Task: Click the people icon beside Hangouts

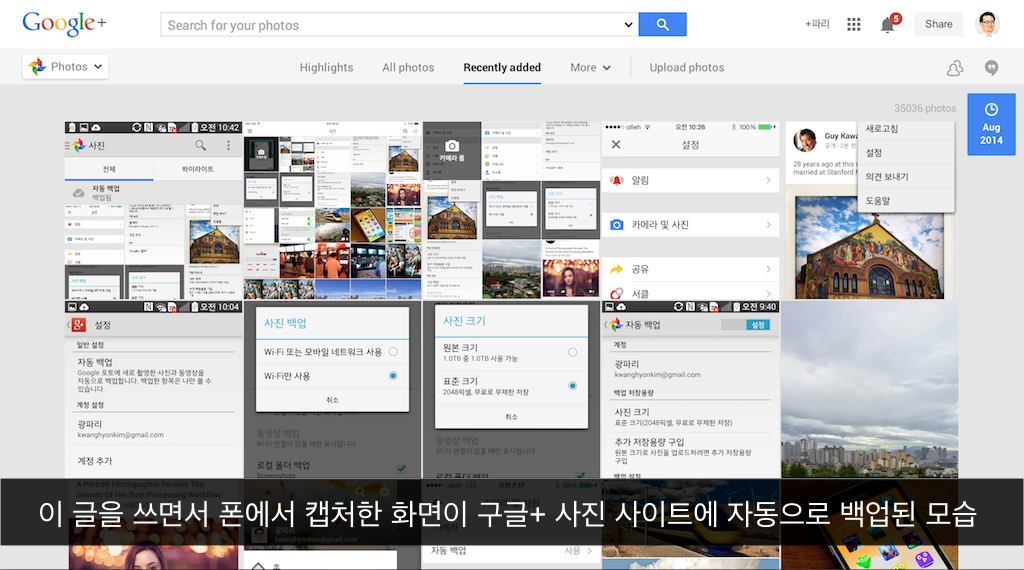Action: tap(955, 67)
